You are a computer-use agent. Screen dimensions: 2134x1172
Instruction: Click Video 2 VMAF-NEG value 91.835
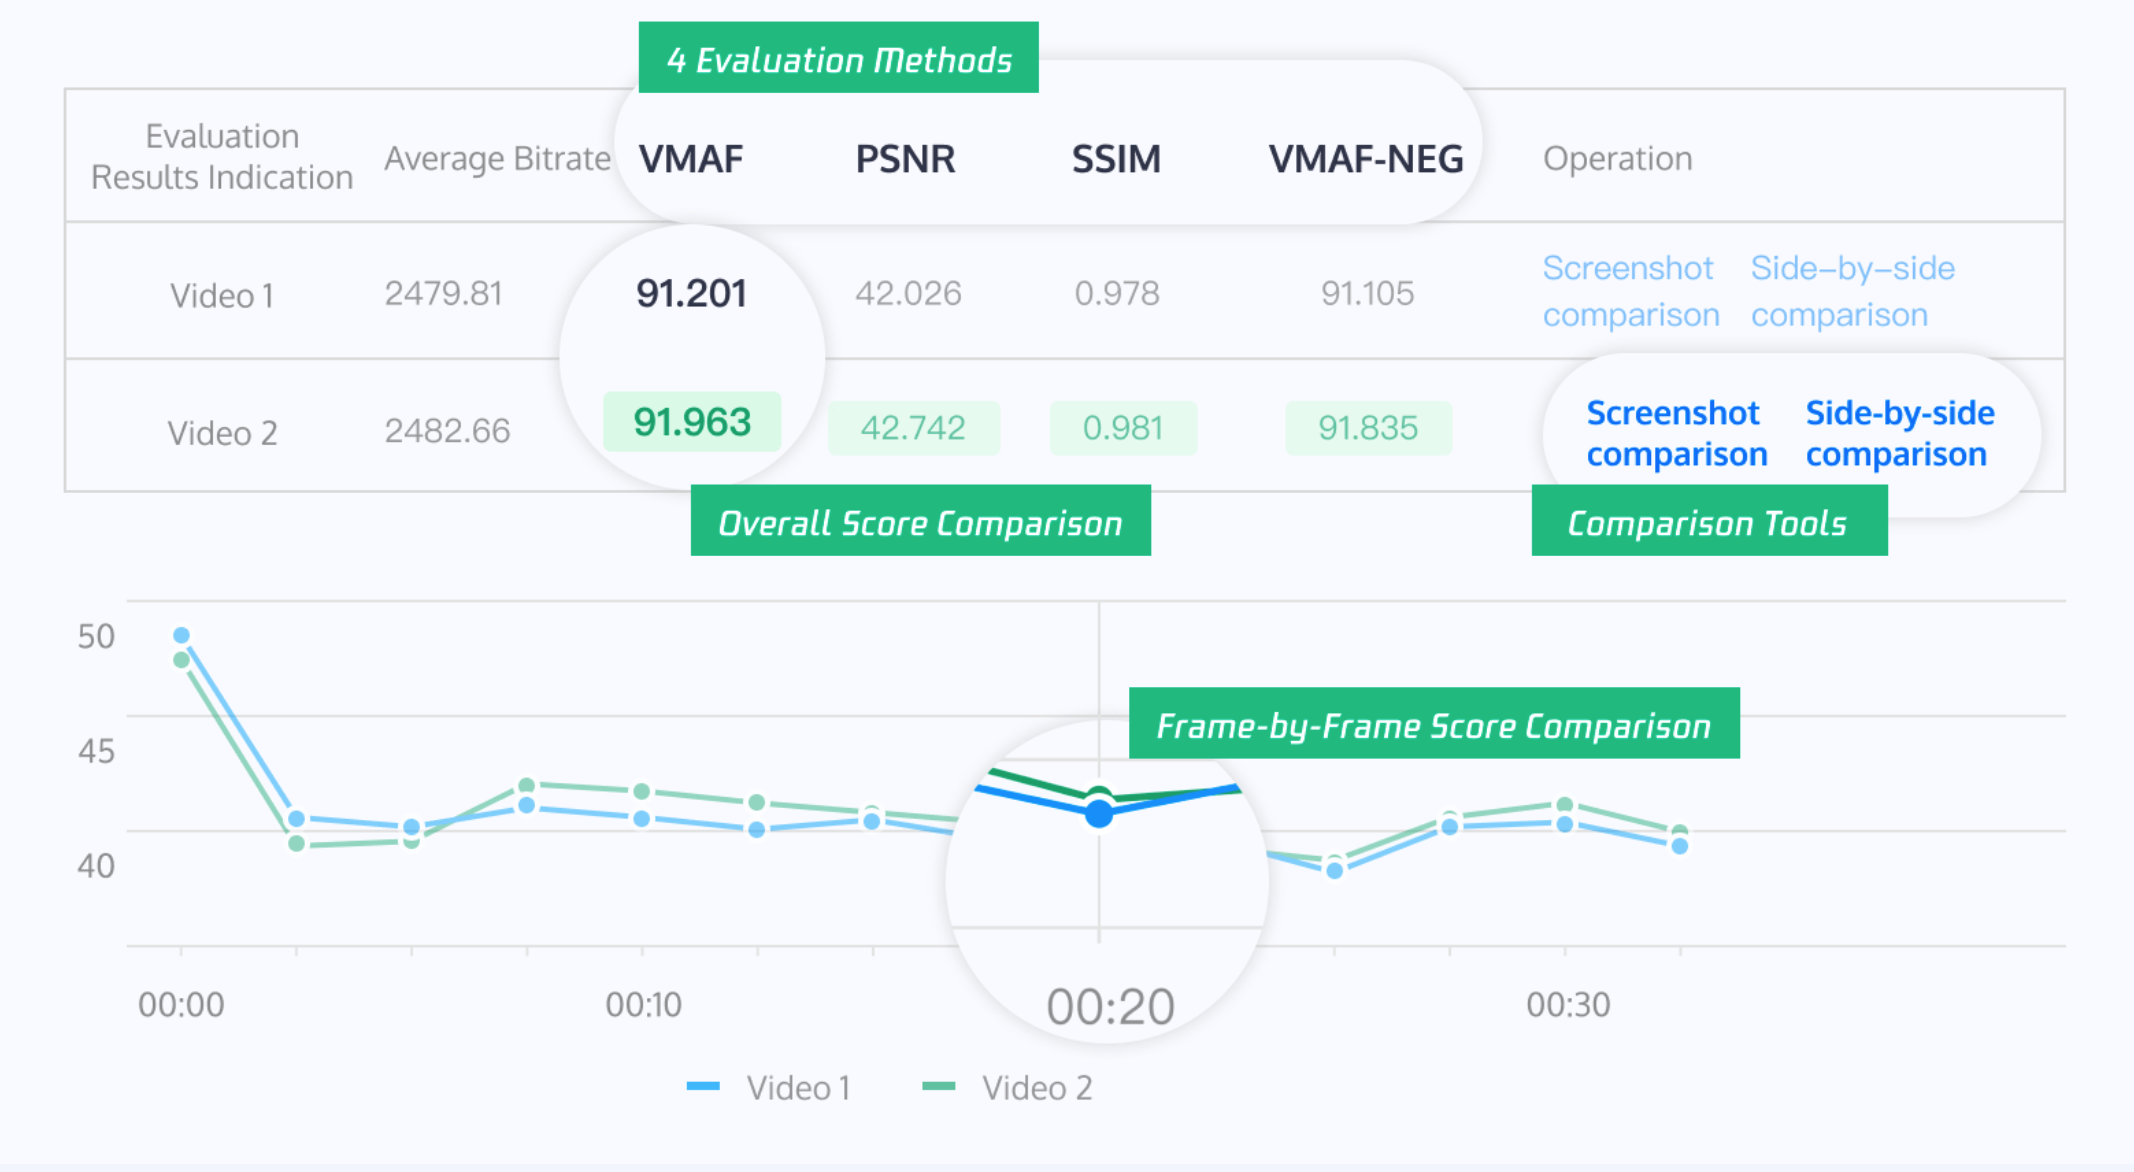[1367, 428]
